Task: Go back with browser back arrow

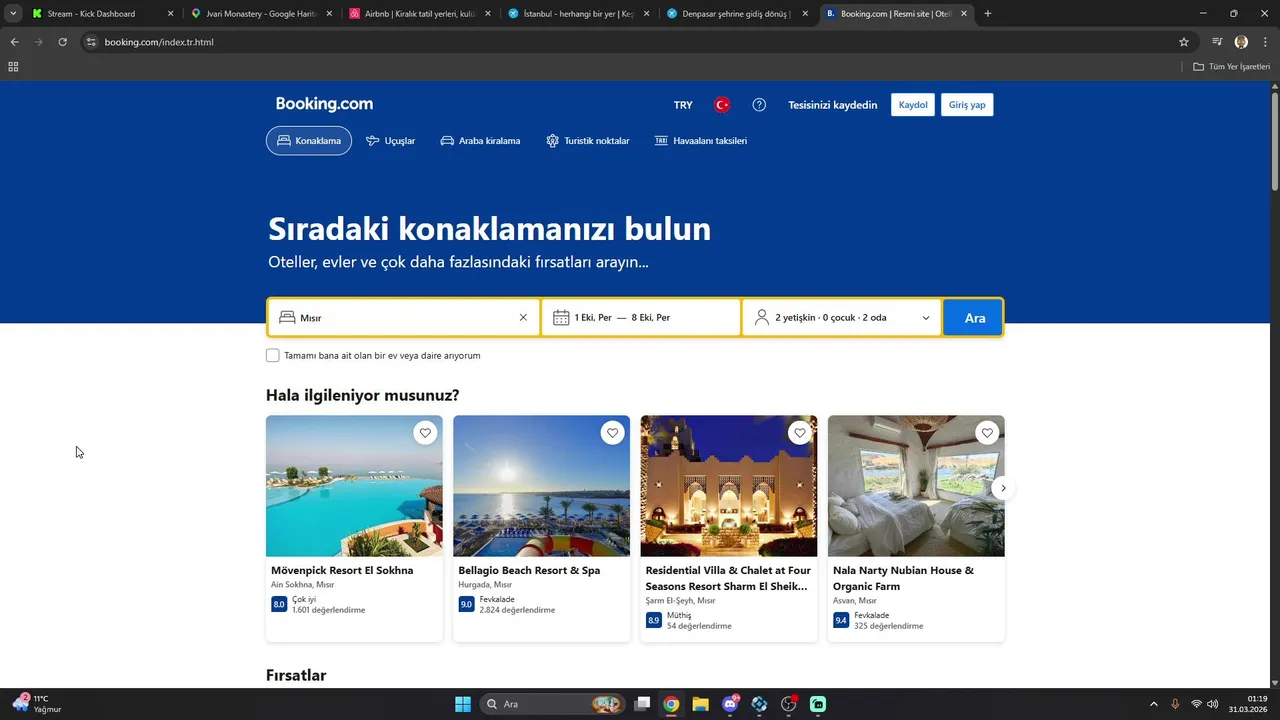Action: pos(14,42)
